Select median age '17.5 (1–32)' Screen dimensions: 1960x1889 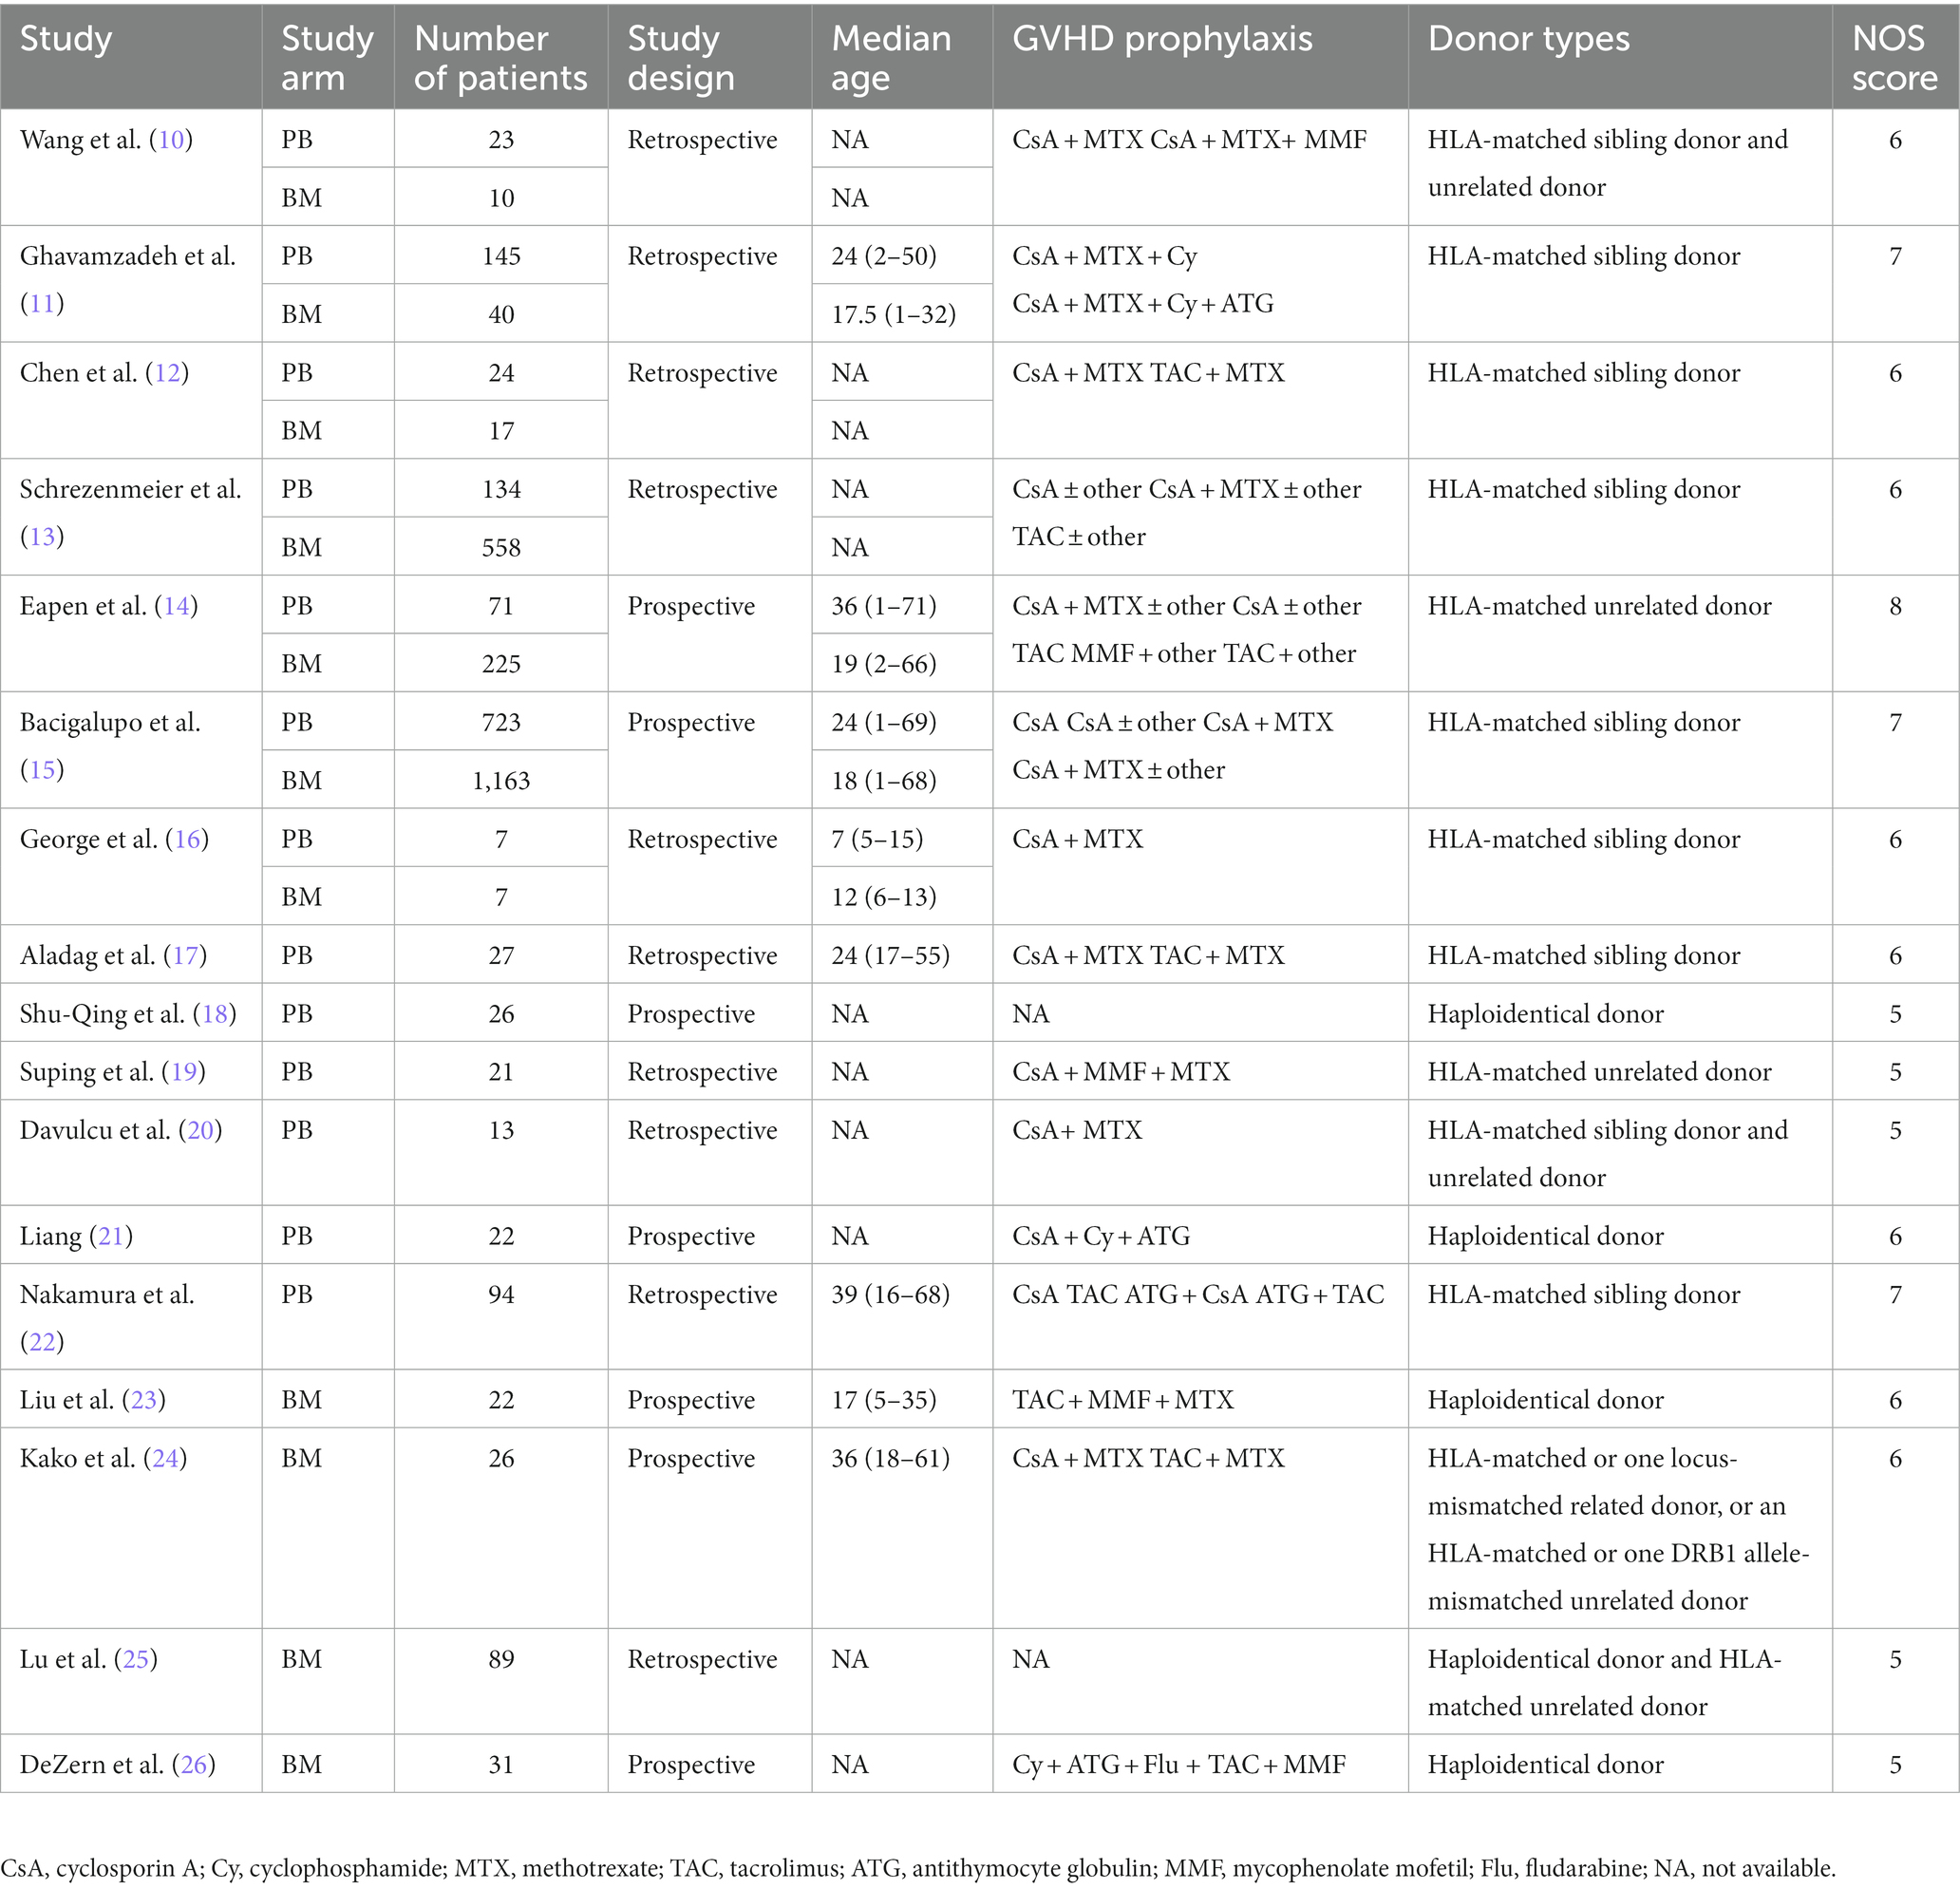tap(893, 315)
